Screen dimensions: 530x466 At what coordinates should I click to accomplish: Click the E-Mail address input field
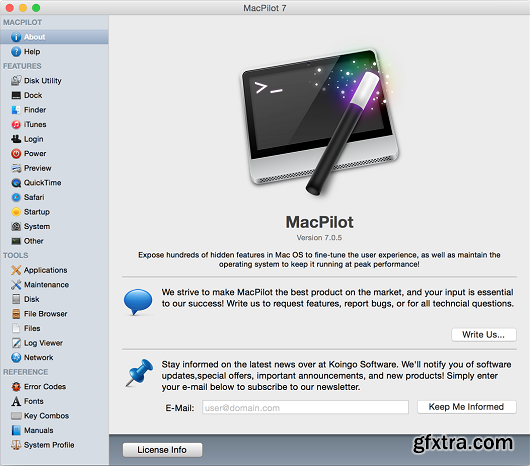pyautogui.click(x=305, y=407)
